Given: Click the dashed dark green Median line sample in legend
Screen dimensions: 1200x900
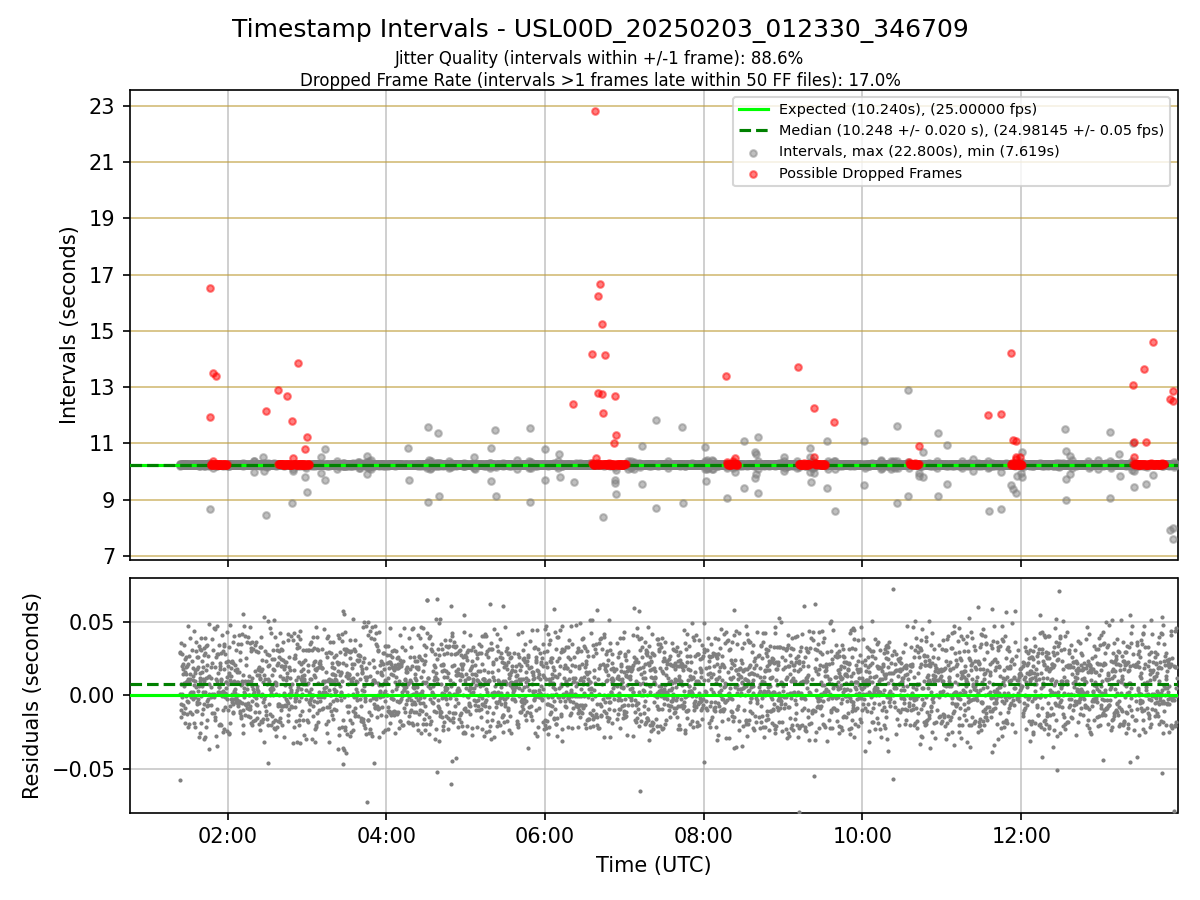Looking at the screenshot, I should (x=754, y=130).
